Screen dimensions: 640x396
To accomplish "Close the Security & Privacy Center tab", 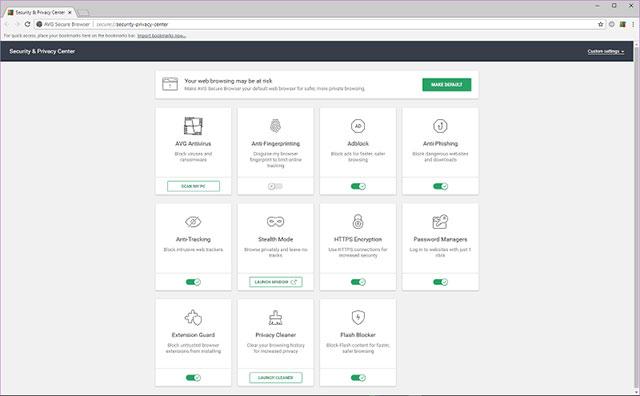I will [69, 12].
